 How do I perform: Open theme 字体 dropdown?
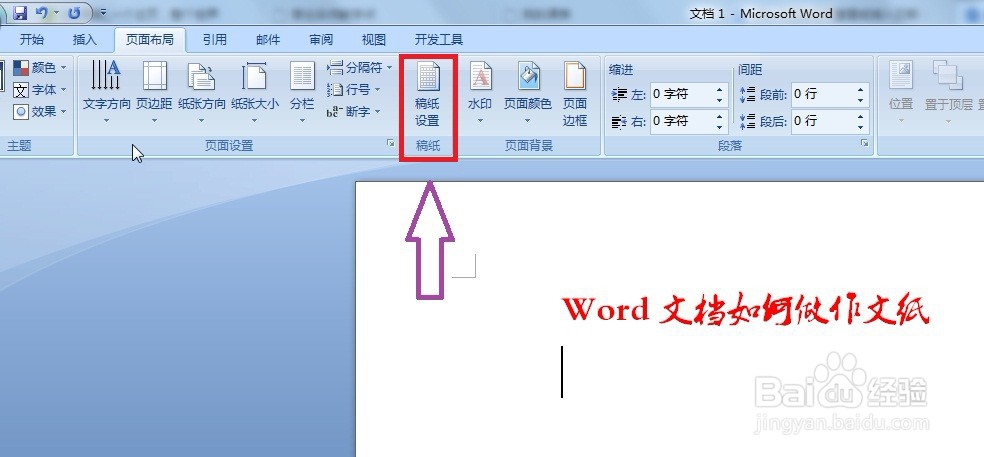pyautogui.click(x=40, y=90)
